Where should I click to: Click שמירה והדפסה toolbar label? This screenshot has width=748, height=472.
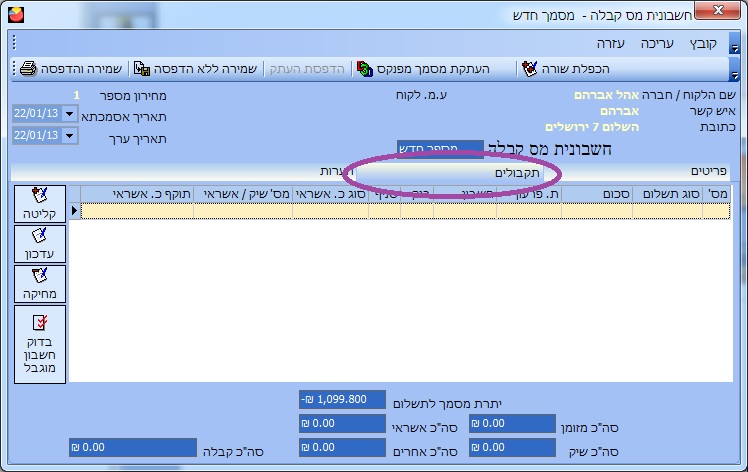click(81, 69)
